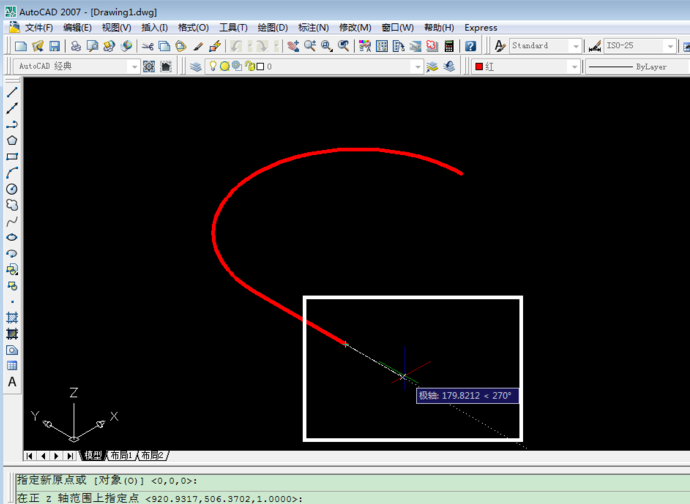The height and width of the screenshot is (504, 690).
Task: Select the Gradient tool
Action: [x=12, y=334]
